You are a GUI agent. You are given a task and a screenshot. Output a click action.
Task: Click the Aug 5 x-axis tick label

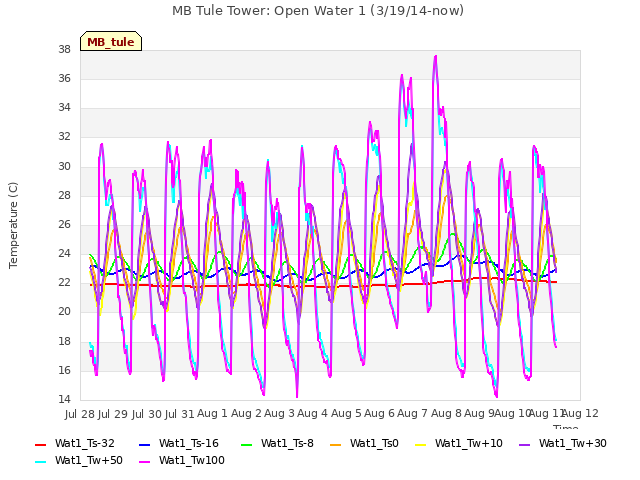[346, 413]
